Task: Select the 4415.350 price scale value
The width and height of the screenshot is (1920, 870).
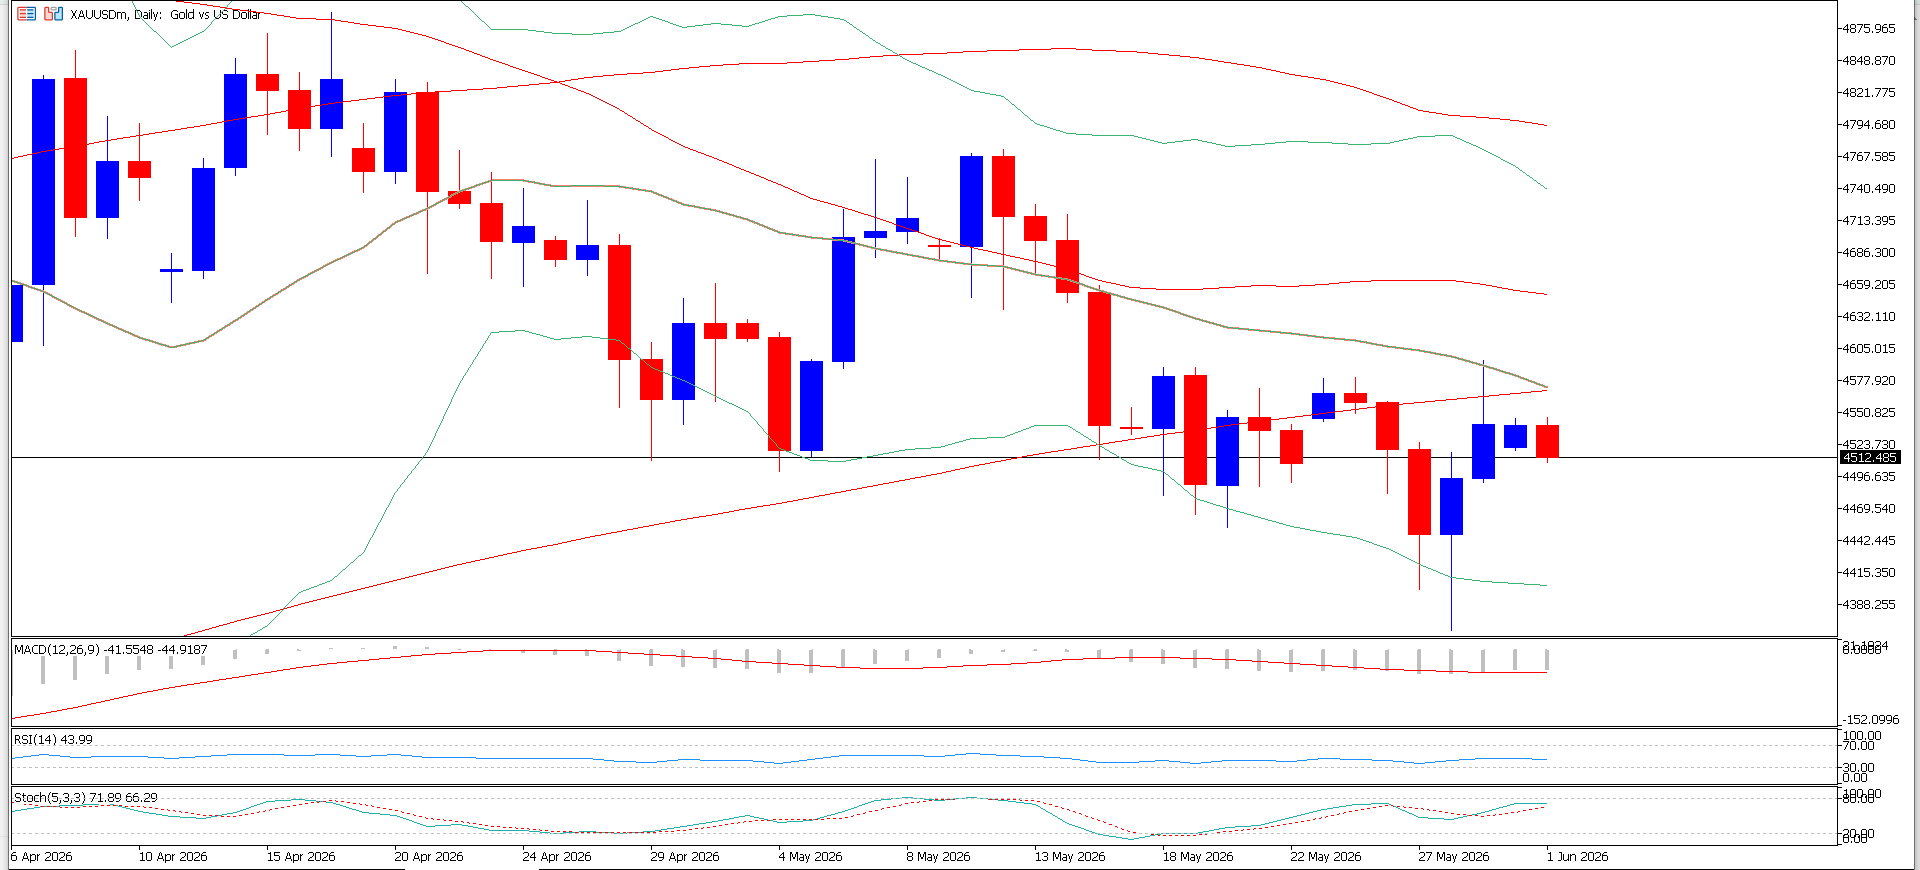Action: point(1869,573)
